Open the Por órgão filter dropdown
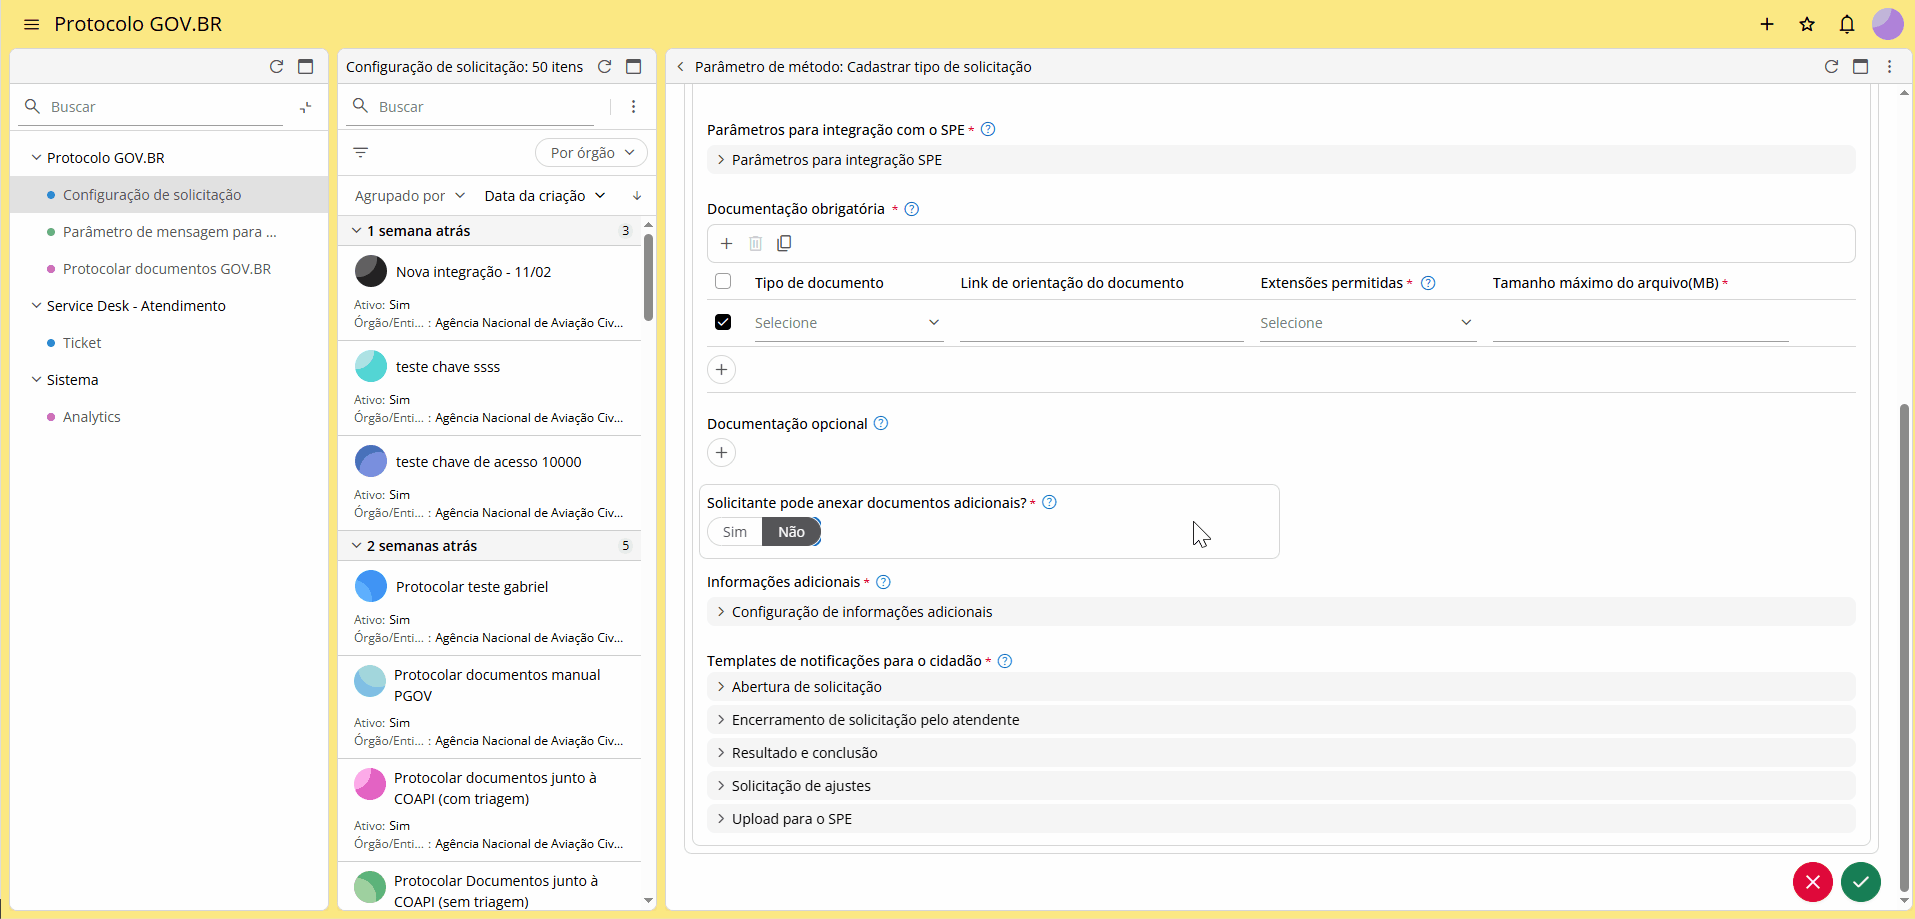This screenshot has height=919, width=1915. 591,153
